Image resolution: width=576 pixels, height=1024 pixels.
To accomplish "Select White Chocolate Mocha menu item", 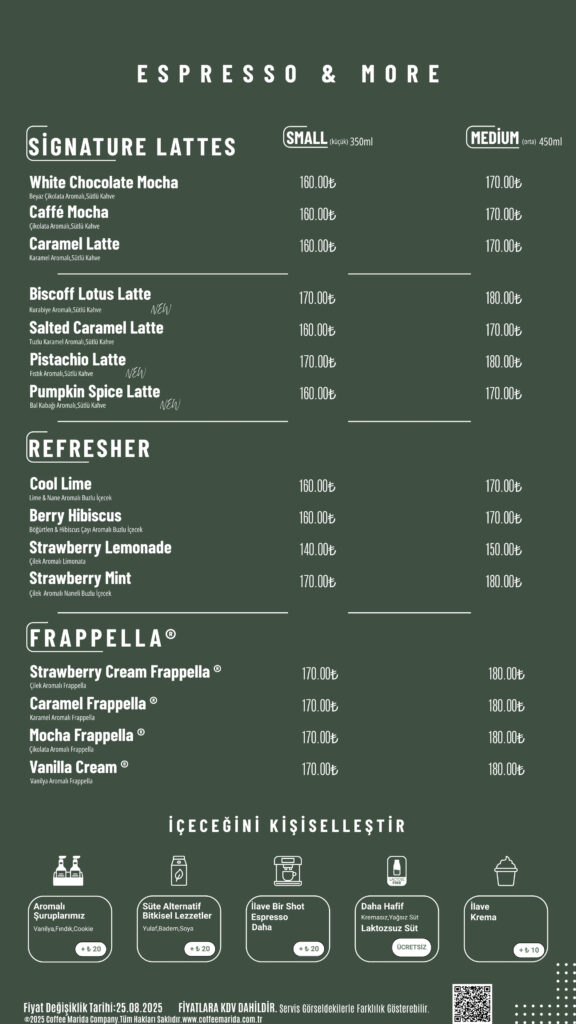I will click(104, 182).
